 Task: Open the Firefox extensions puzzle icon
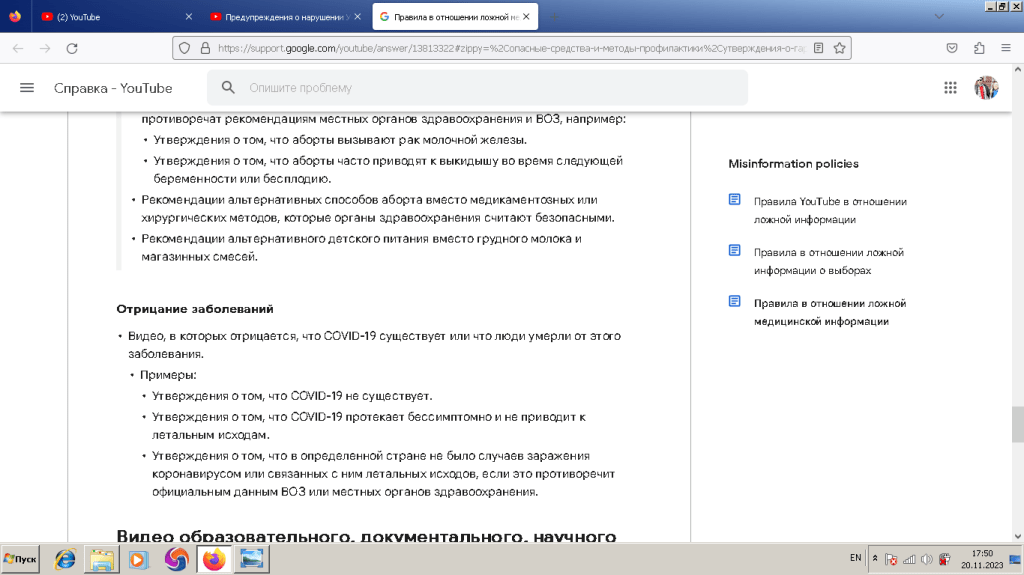tap(979, 48)
